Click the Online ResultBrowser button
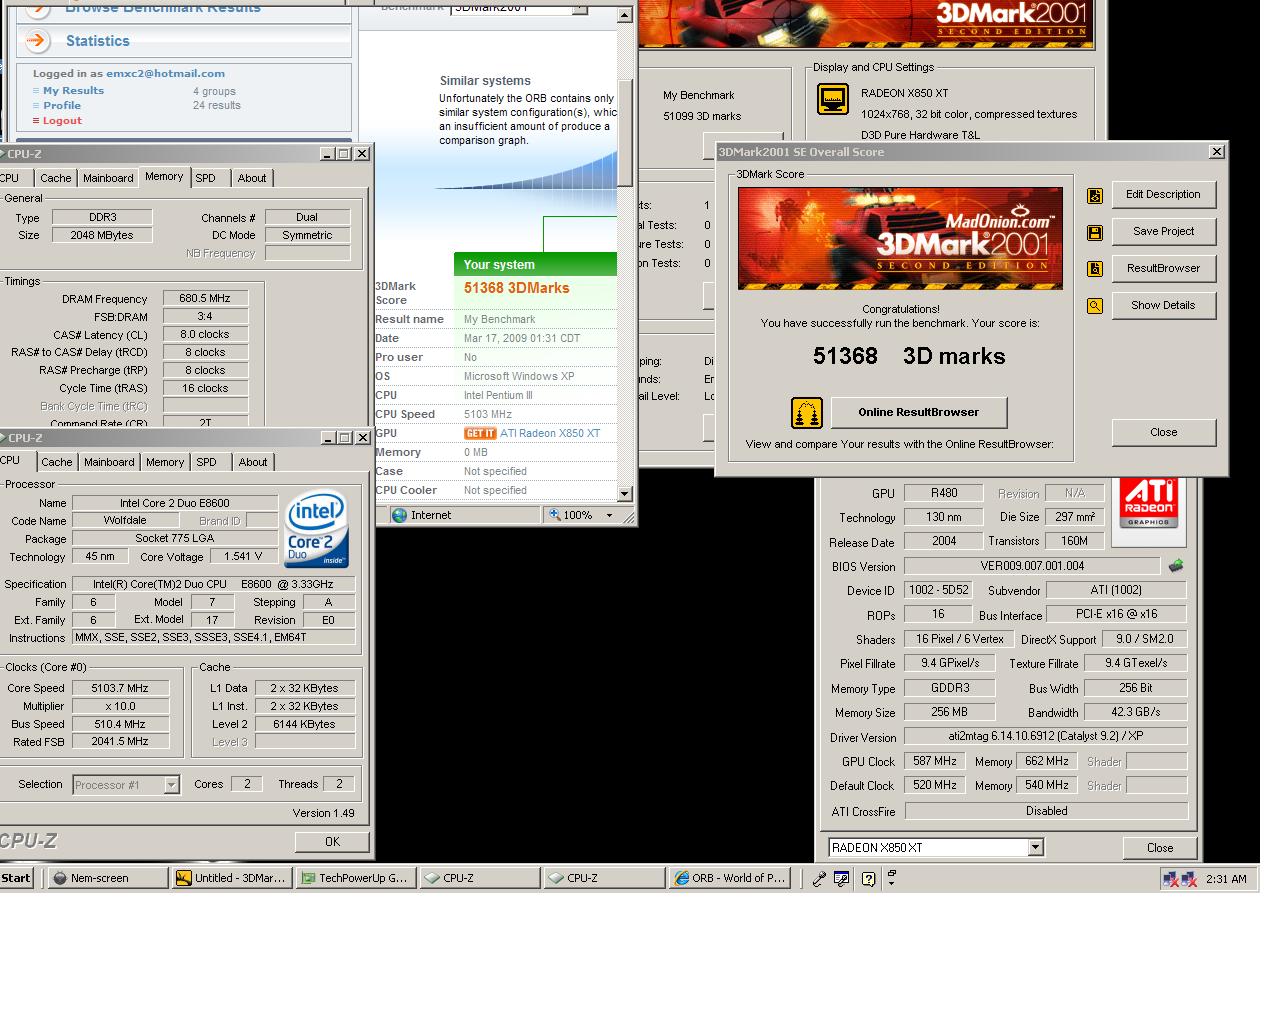The image size is (1280, 1024). click(x=918, y=412)
